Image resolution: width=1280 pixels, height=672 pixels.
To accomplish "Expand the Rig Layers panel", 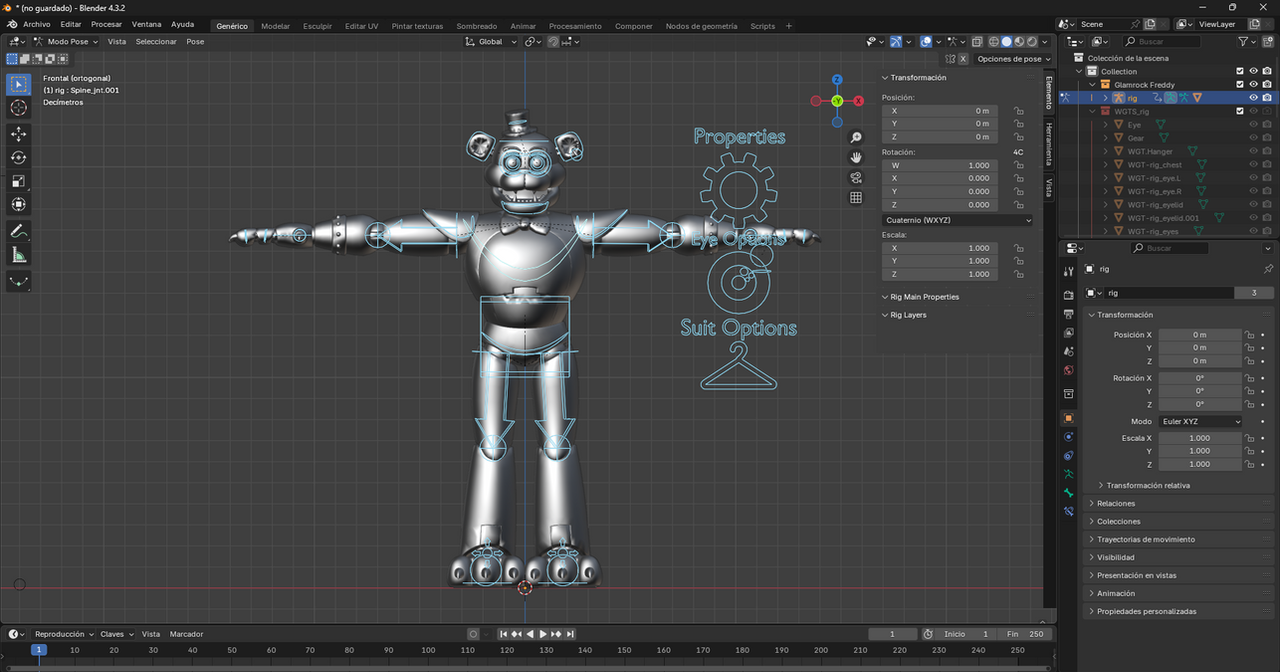I will coord(908,315).
